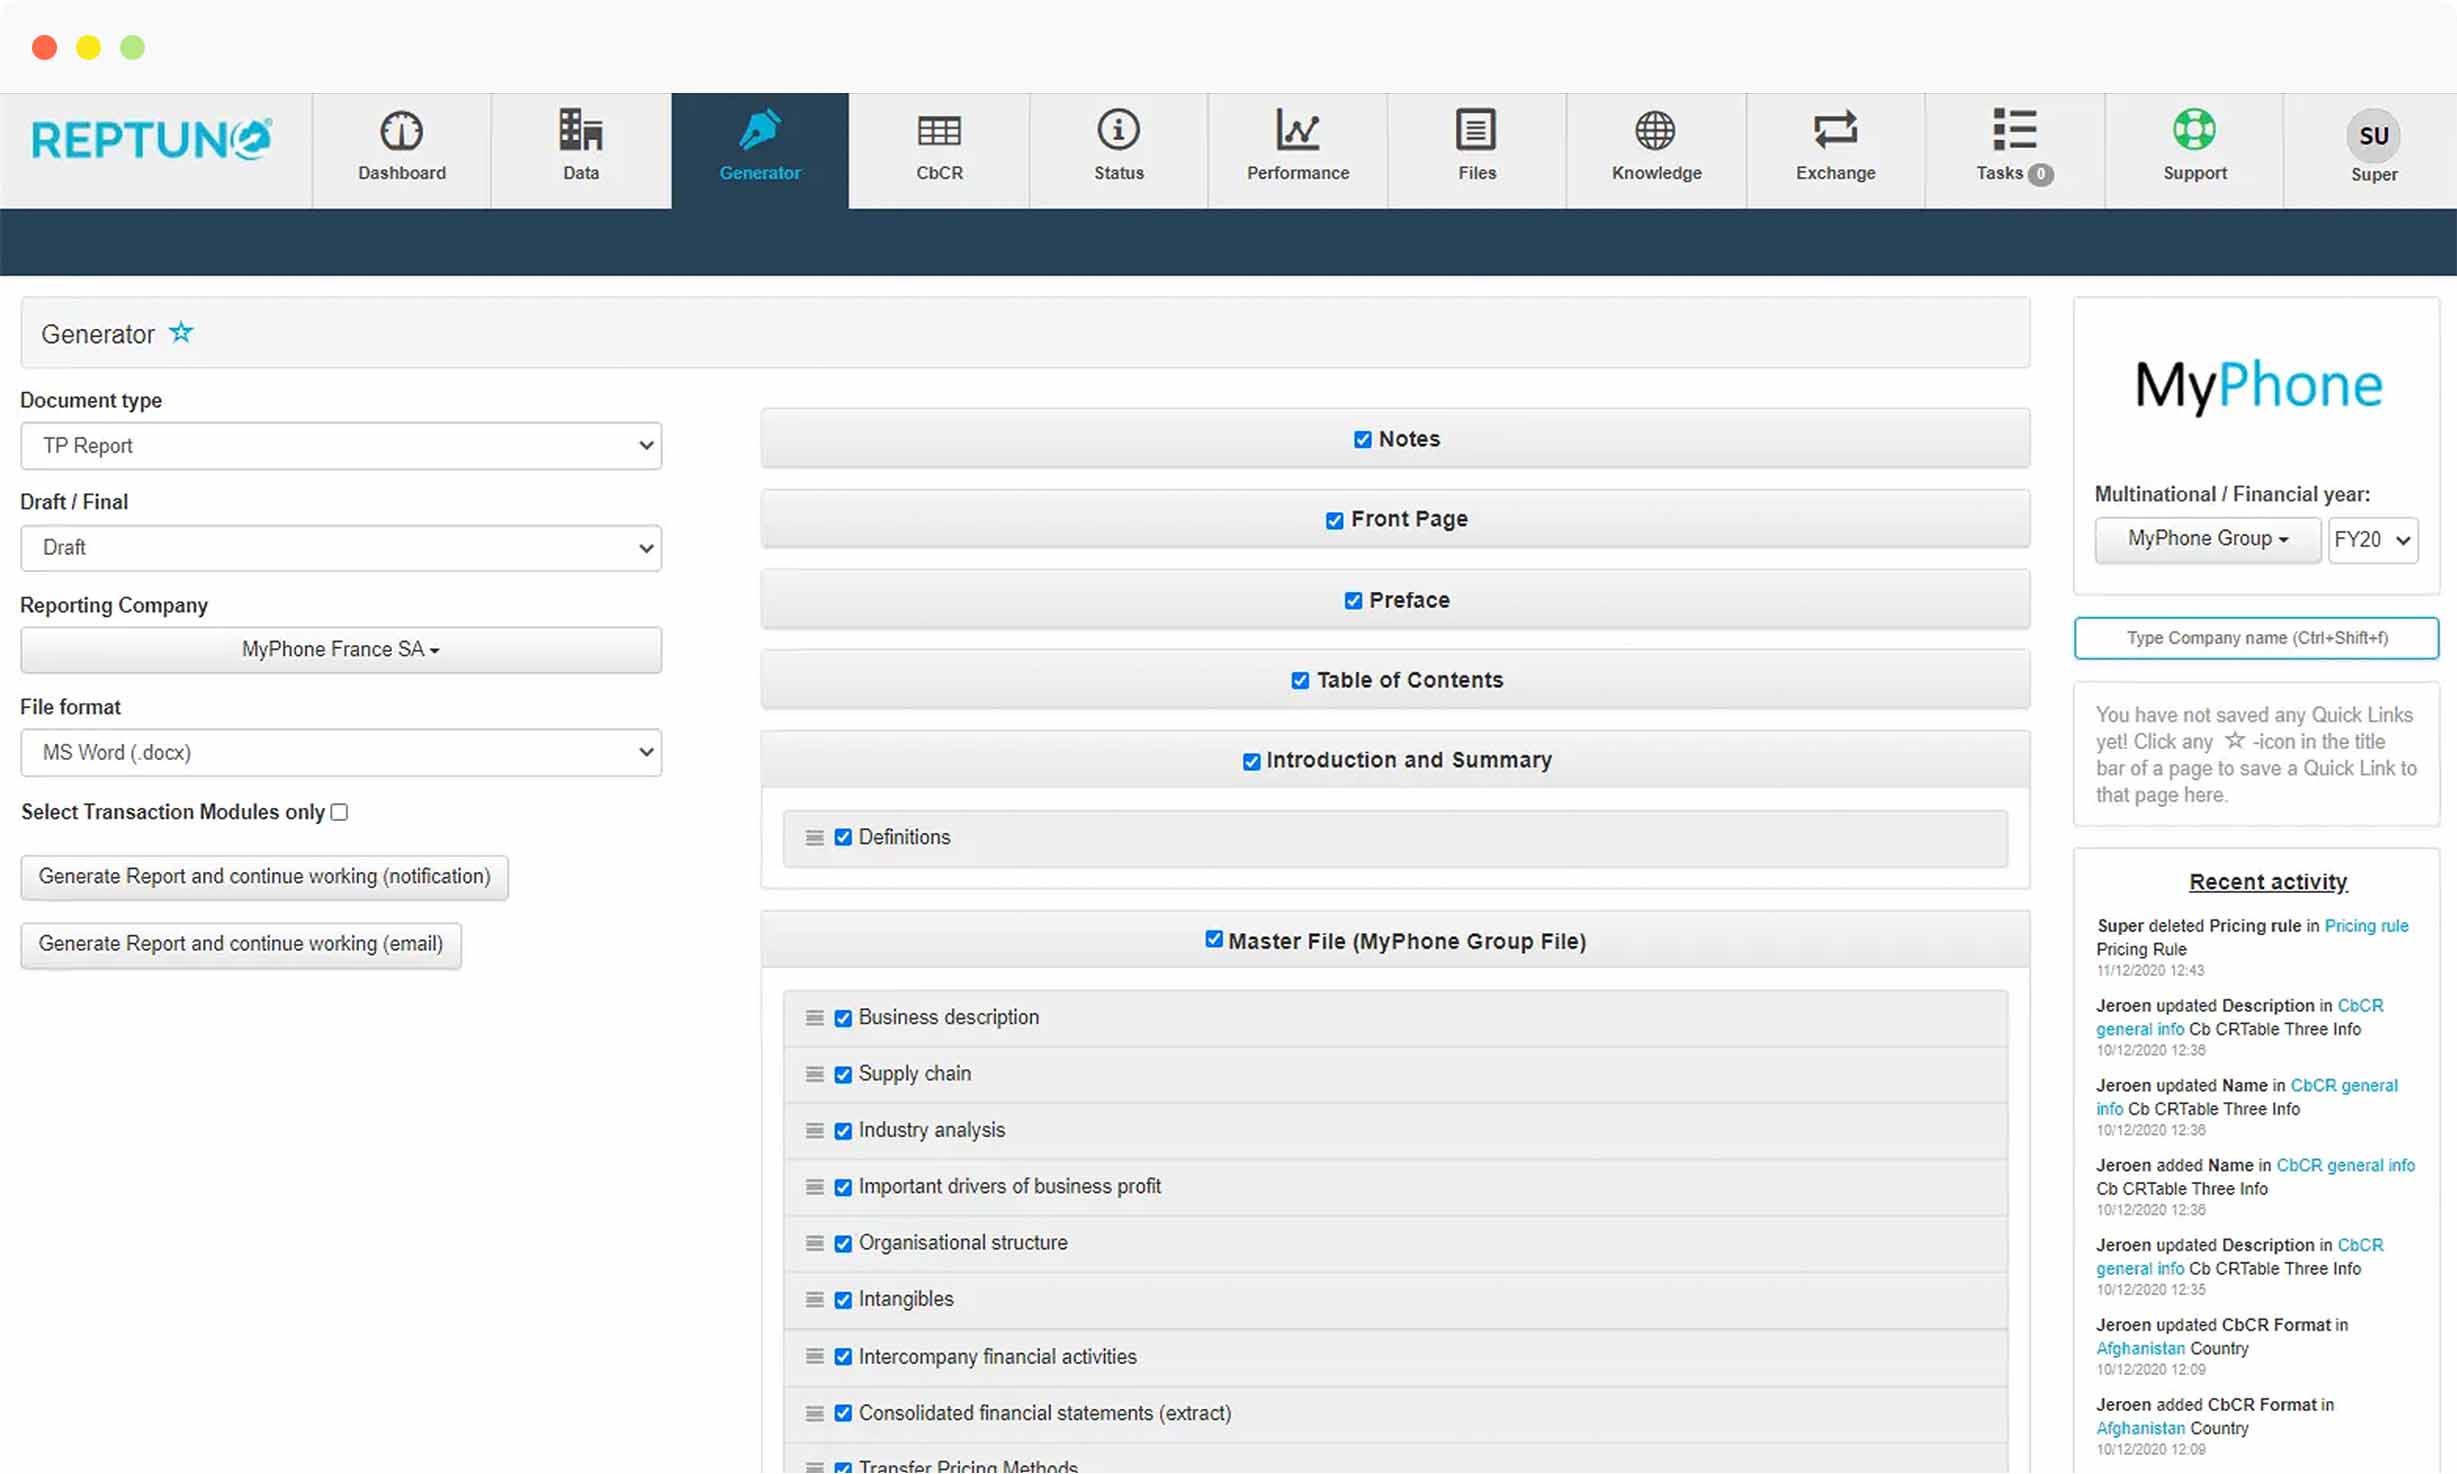Access the Knowledge globe icon

click(x=1655, y=148)
